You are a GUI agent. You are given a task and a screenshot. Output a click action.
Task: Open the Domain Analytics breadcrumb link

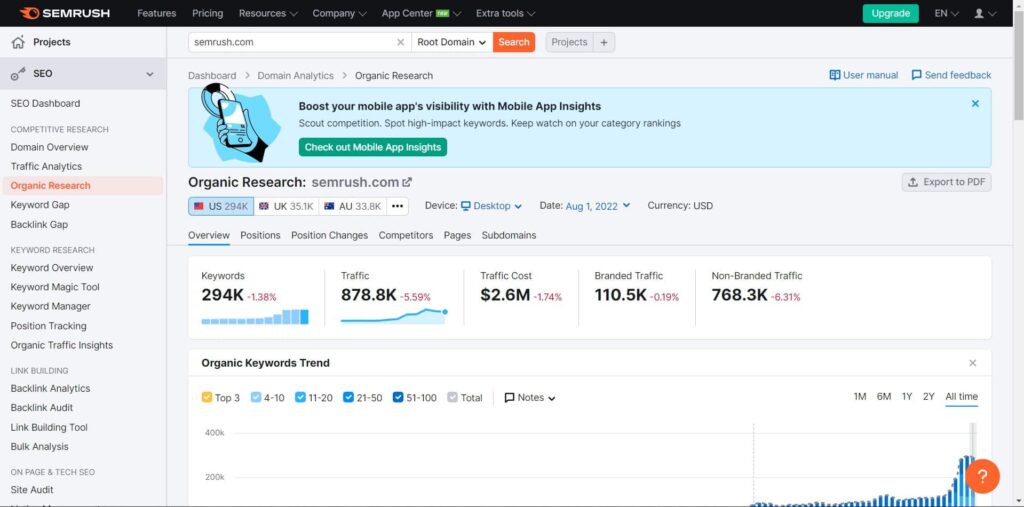pos(295,76)
